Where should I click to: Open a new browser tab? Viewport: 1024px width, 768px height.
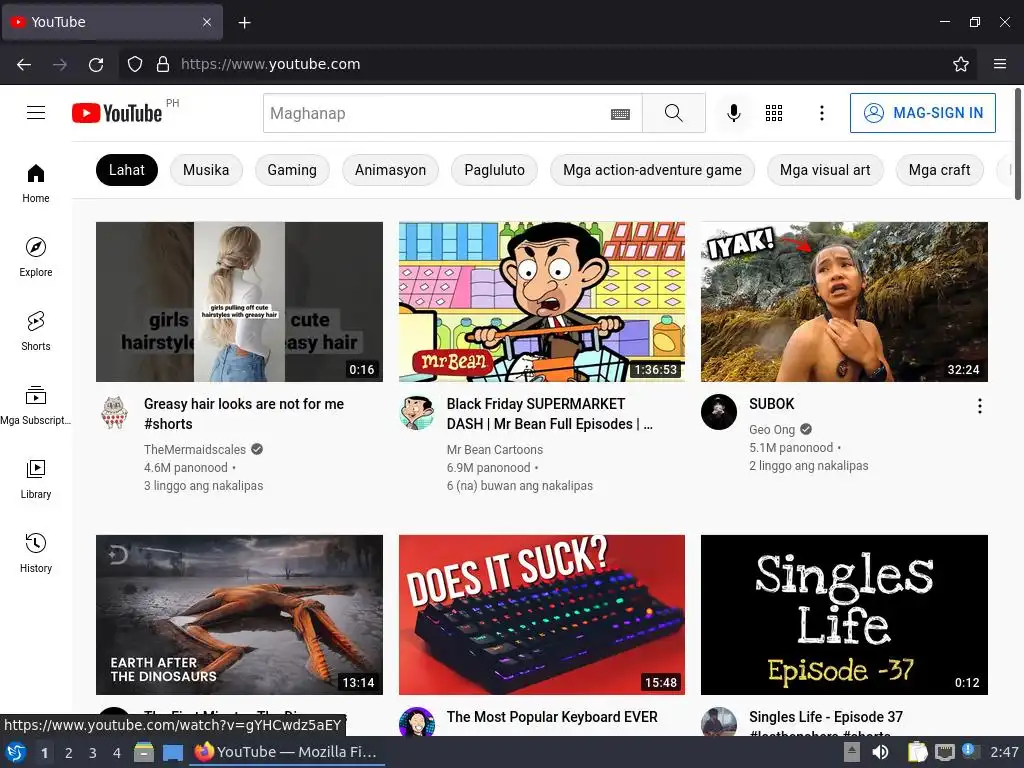click(x=244, y=23)
